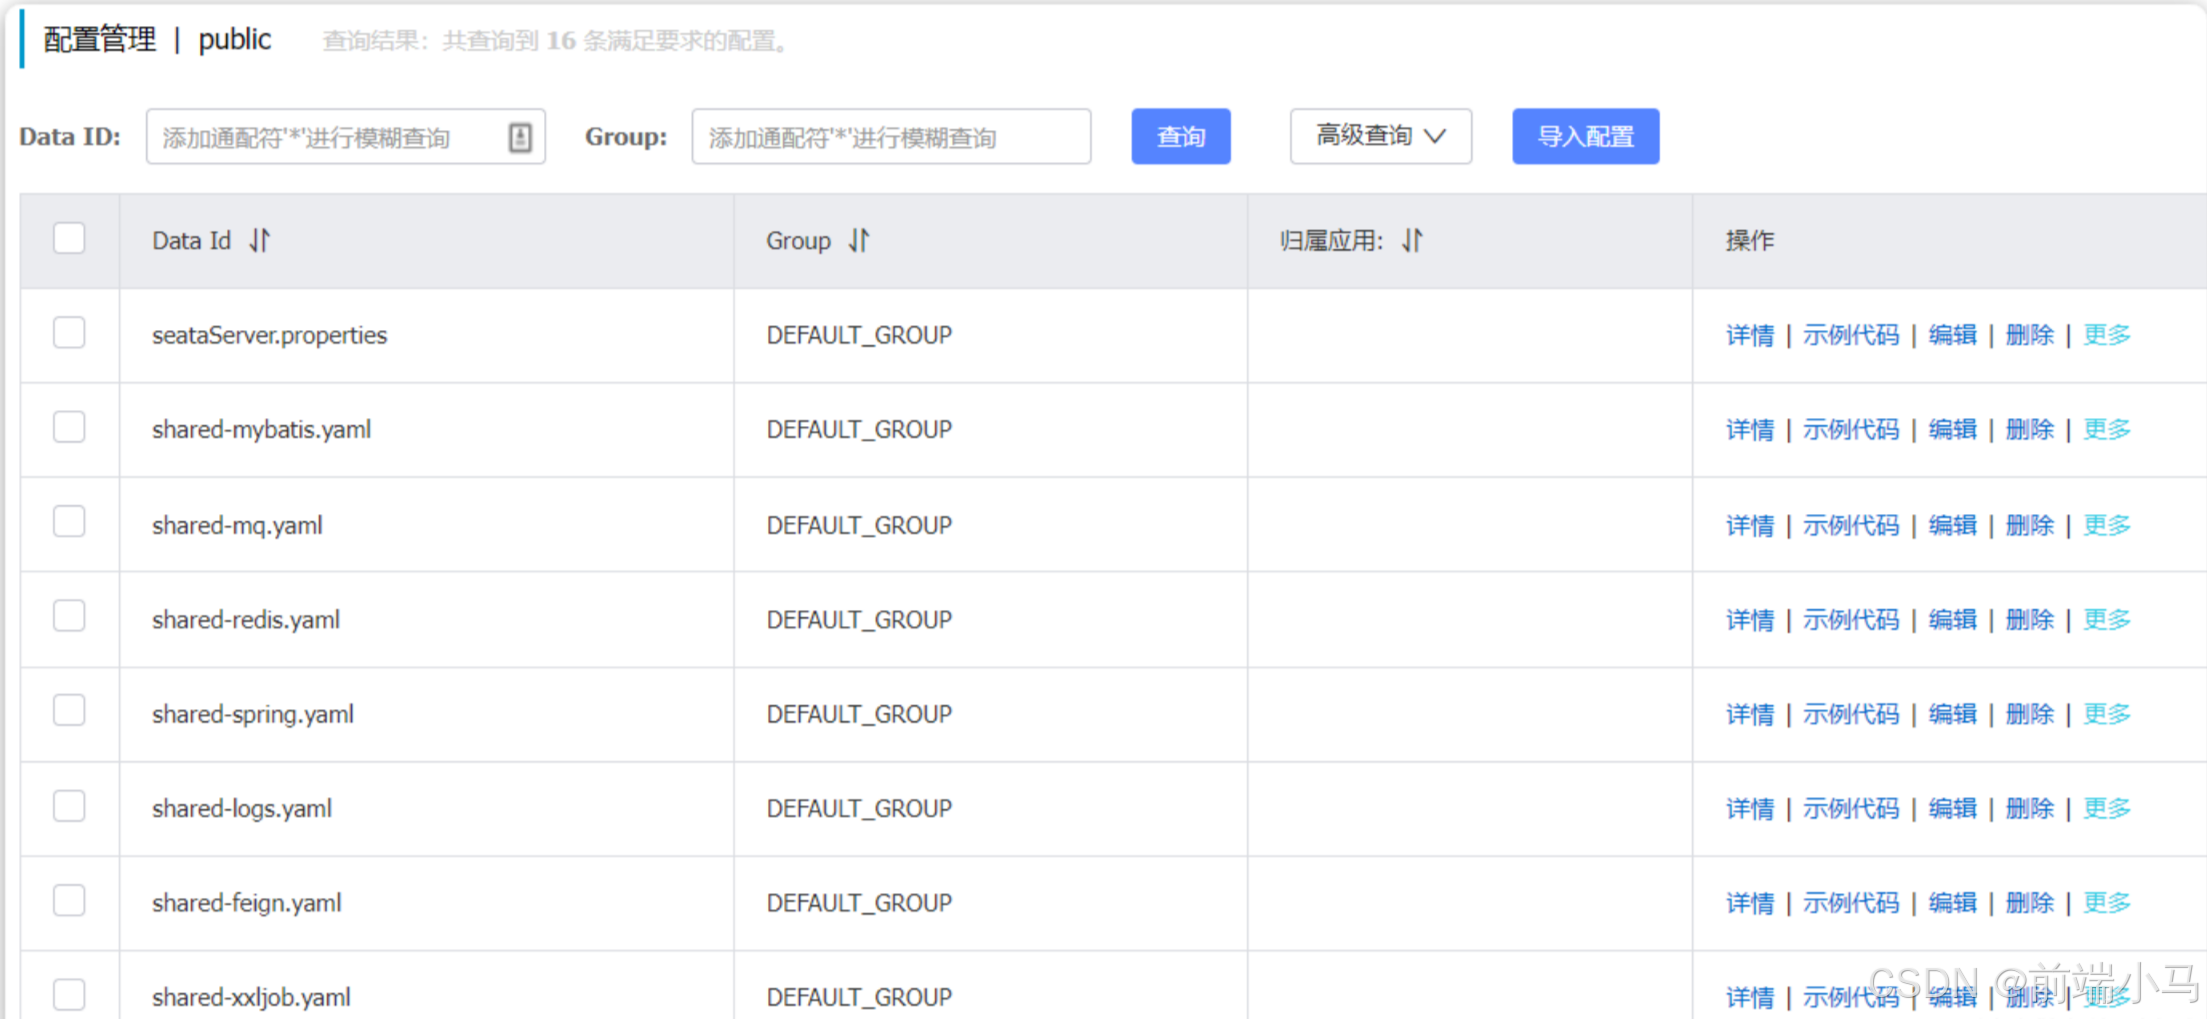
Task: Open 更多 options for shared-feign.yaml
Action: [x=2106, y=903]
